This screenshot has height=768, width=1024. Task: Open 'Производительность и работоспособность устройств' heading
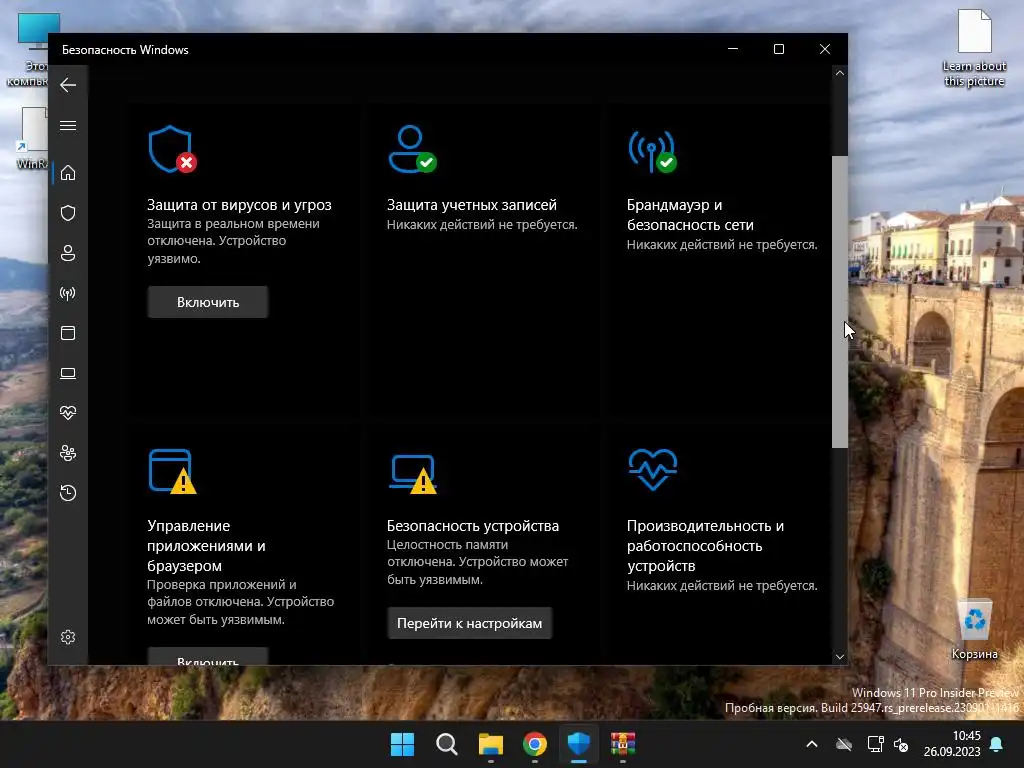pos(705,545)
